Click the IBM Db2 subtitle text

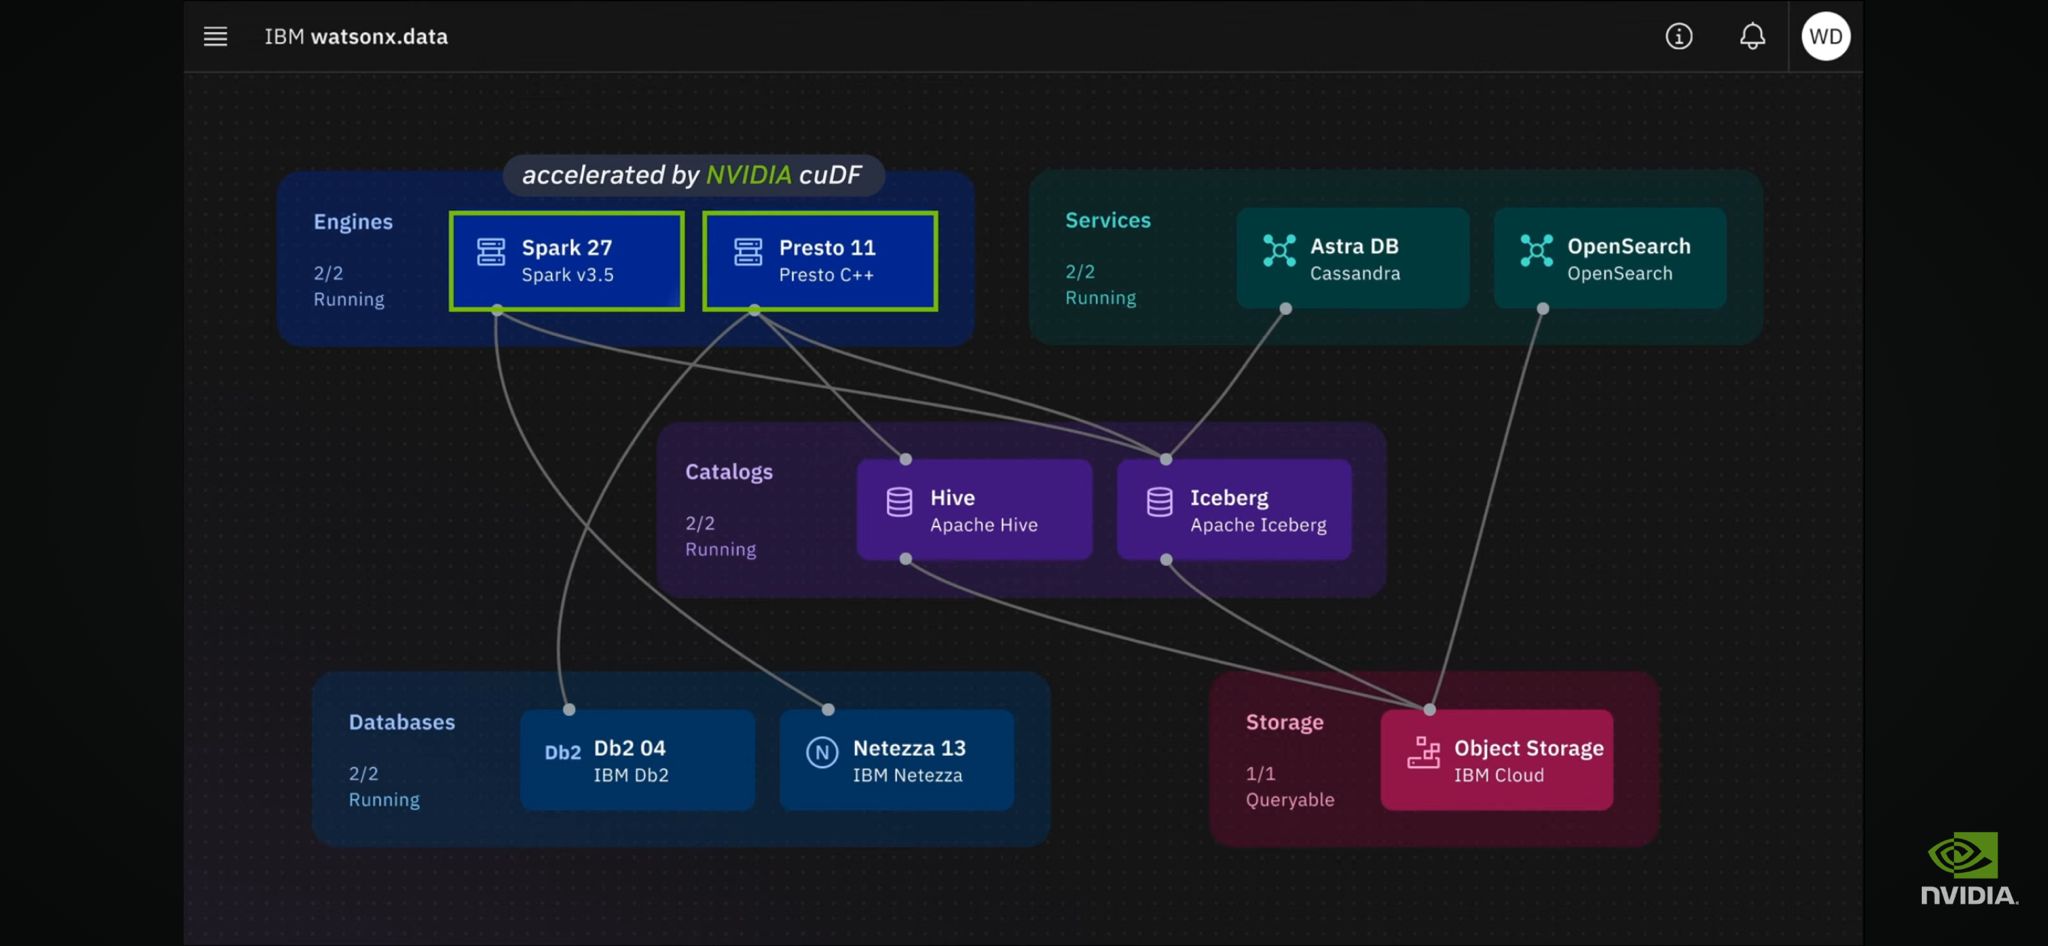click(631, 775)
